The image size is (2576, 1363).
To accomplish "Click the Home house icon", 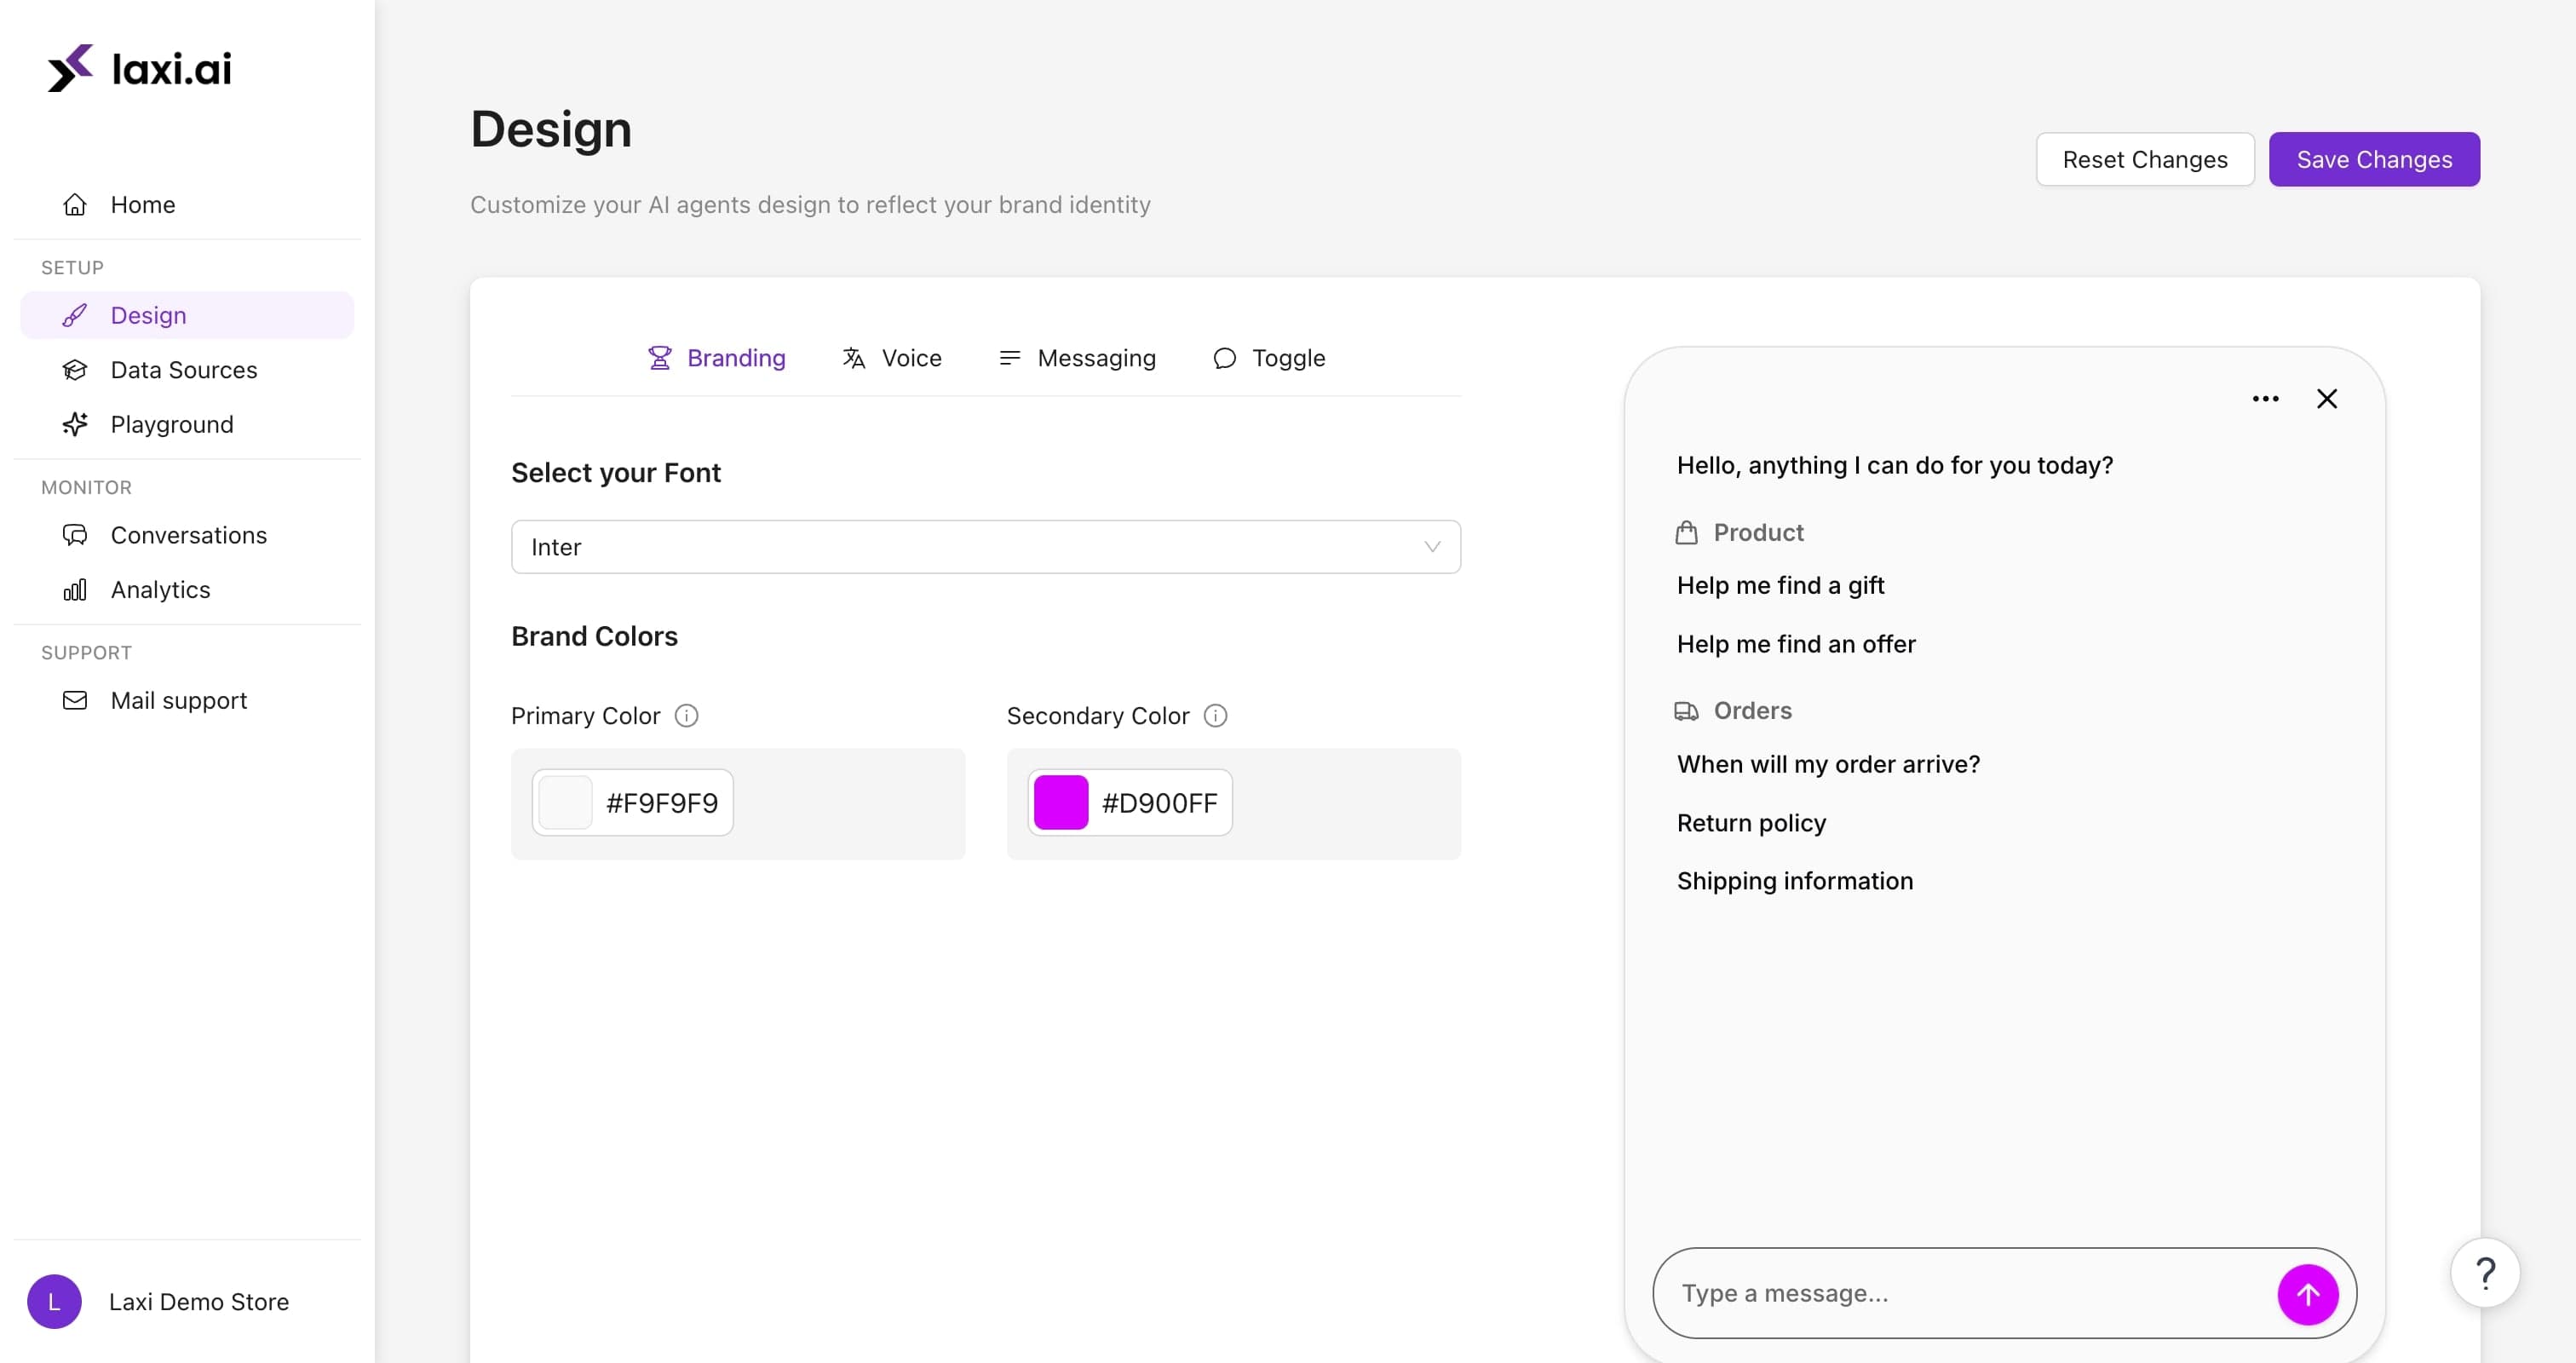I will click(x=75, y=205).
